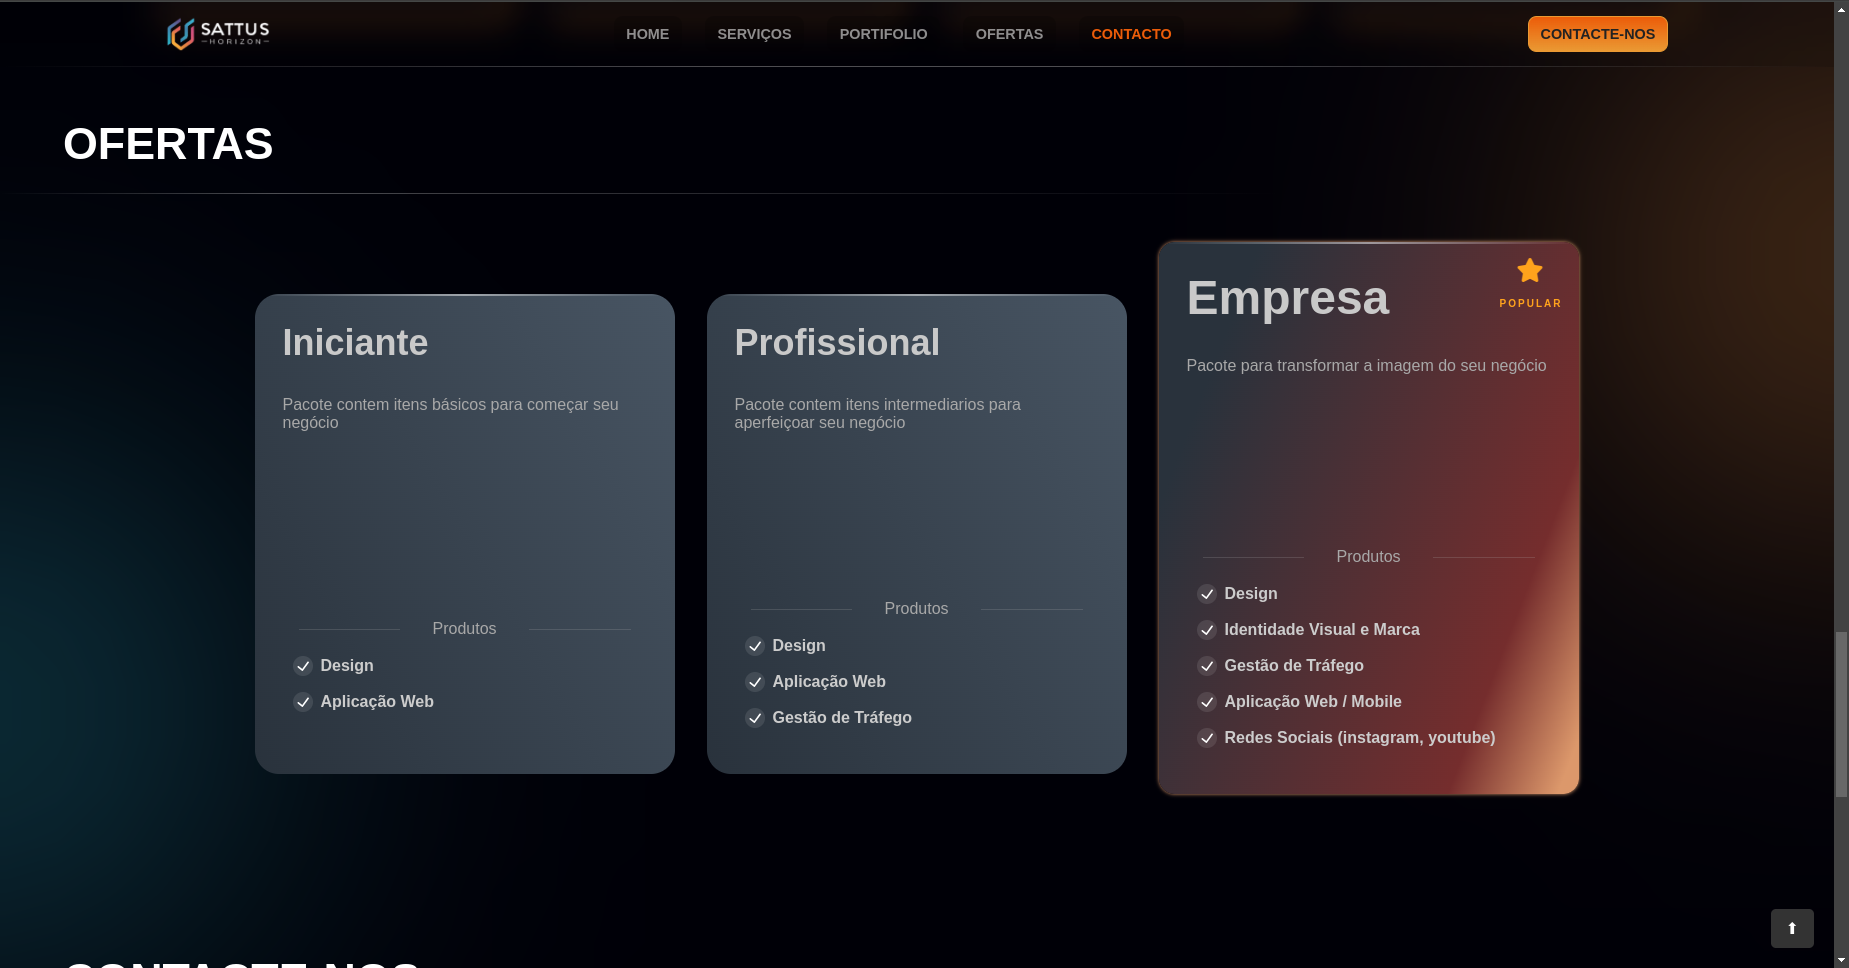
Task: Open the Serviços navigation link
Action: 754,34
